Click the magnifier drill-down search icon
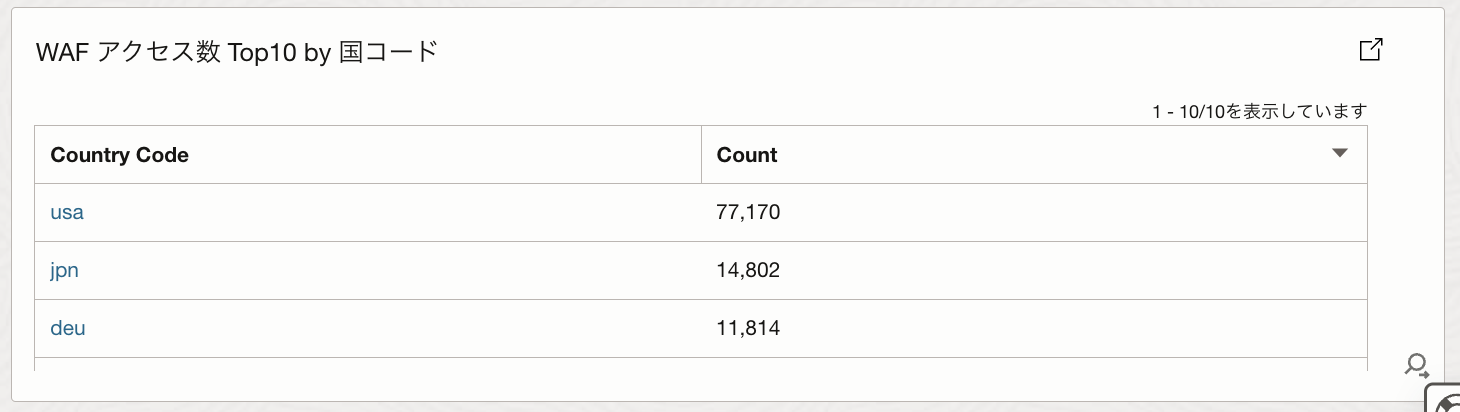This screenshot has height=412, width=1460. [1416, 365]
